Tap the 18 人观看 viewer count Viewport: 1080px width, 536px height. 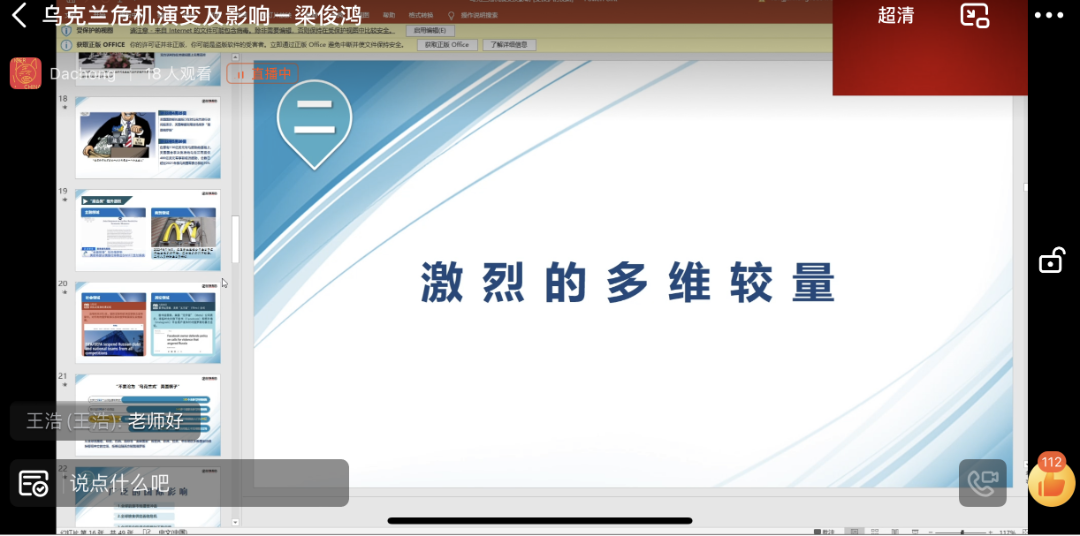178,74
